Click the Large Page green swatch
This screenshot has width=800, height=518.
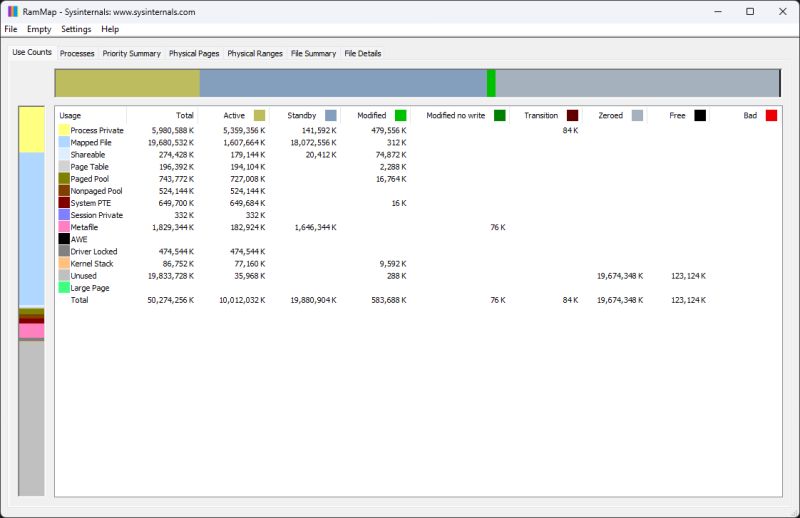(x=64, y=288)
